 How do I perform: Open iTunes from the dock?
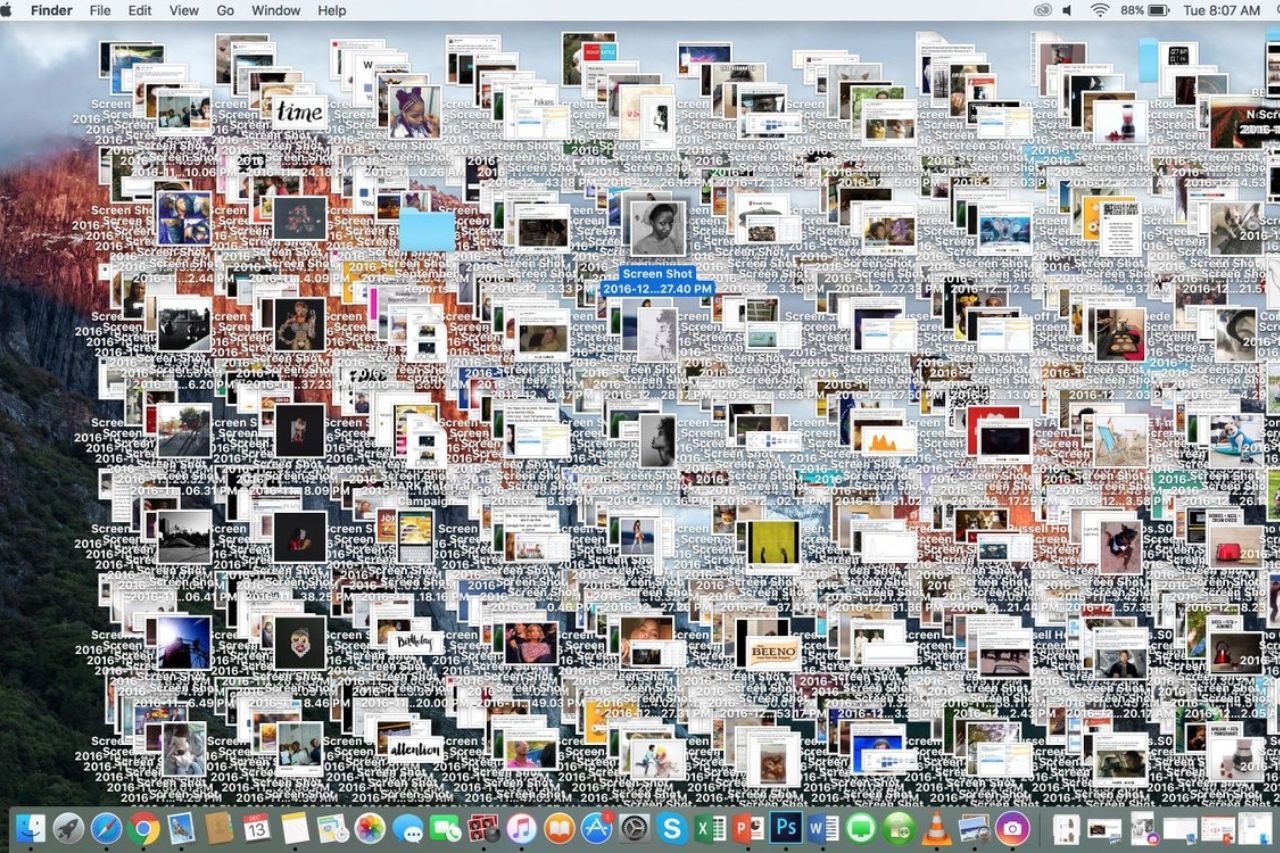tap(521, 828)
